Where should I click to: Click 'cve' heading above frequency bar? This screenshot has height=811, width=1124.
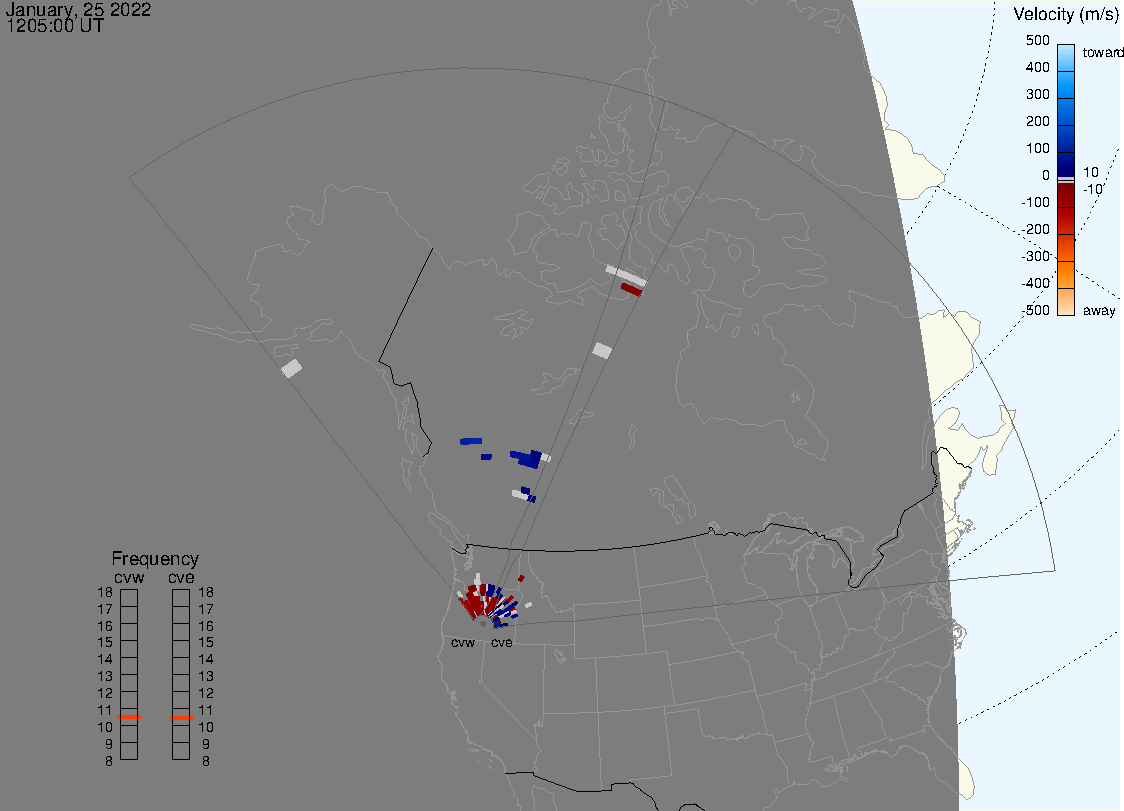pyautogui.click(x=181, y=578)
